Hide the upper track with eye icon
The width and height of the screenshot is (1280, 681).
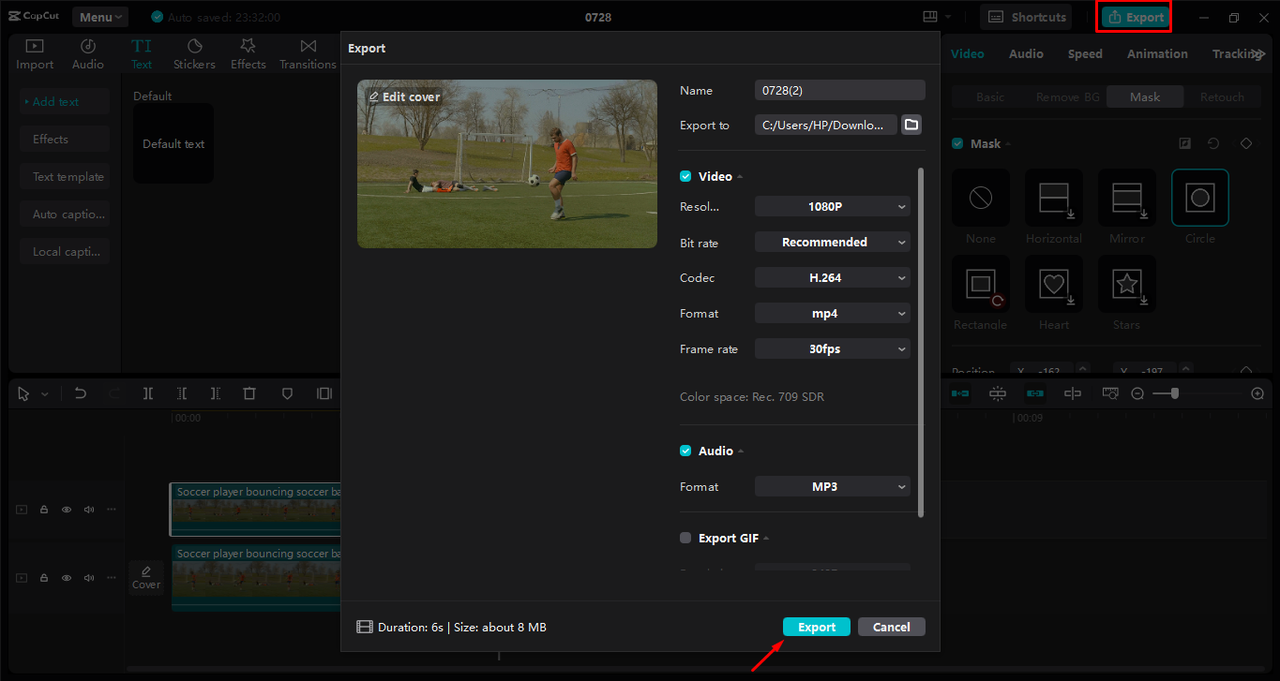click(x=67, y=509)
